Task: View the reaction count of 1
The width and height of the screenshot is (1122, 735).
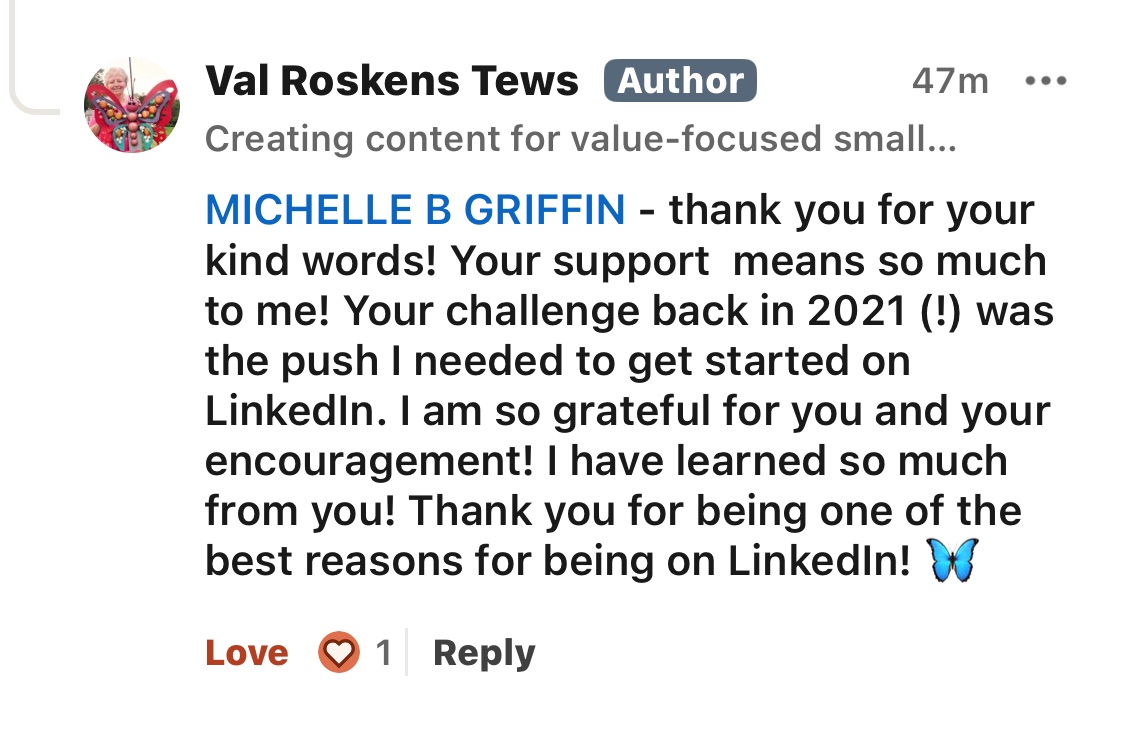Action: pos(383,653)
